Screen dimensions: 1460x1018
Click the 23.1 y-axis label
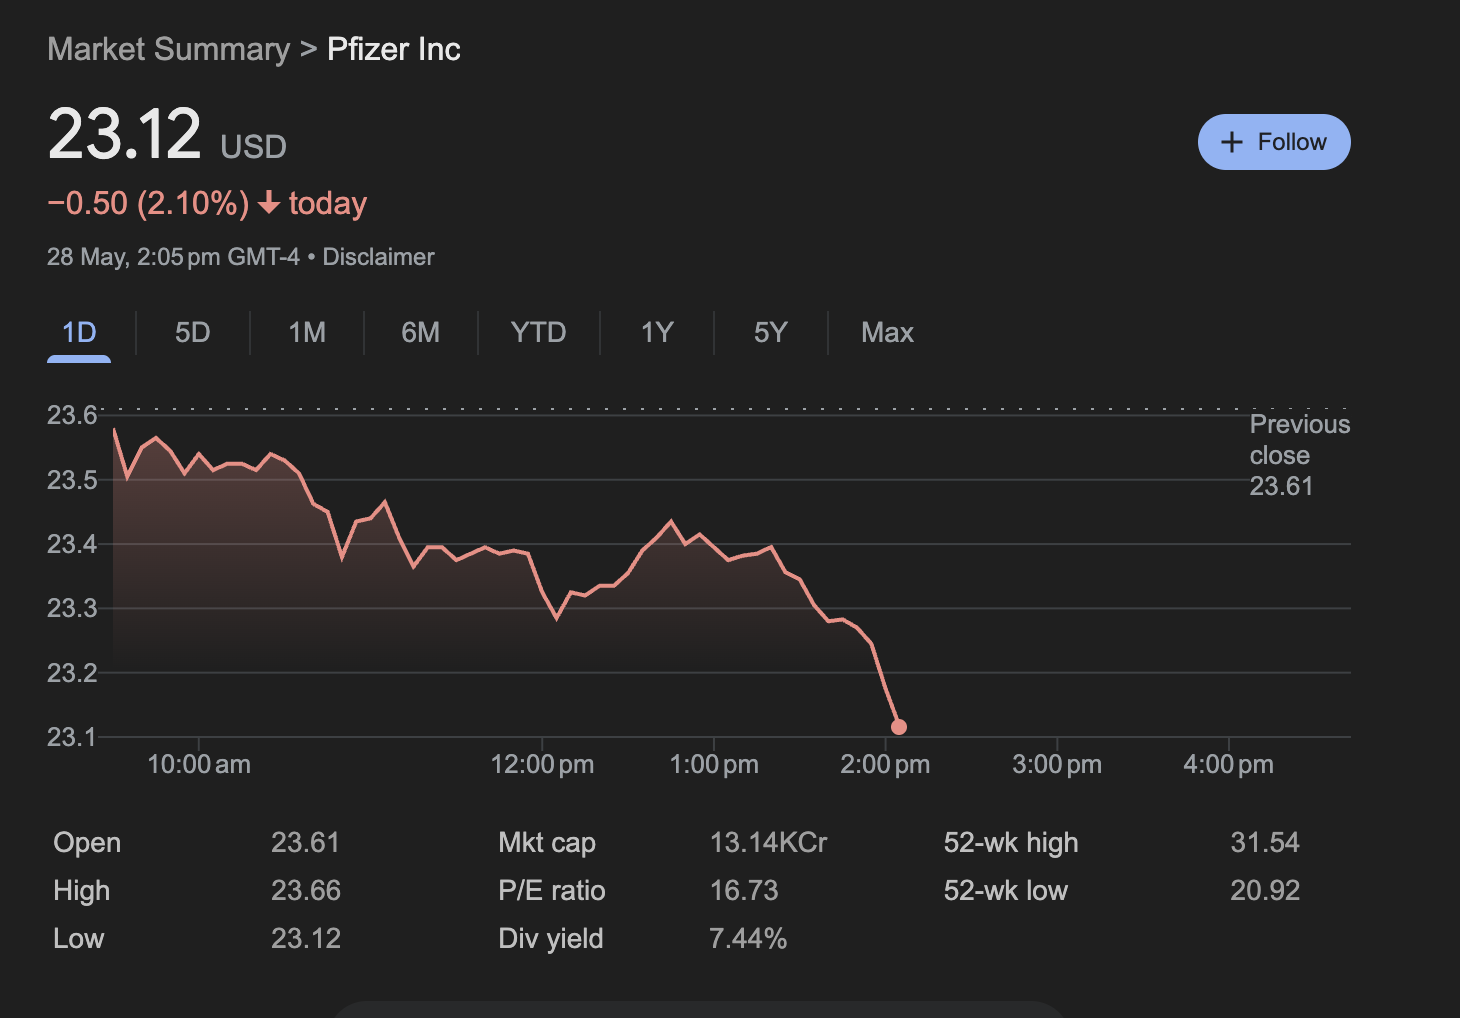tap(72, 737)
